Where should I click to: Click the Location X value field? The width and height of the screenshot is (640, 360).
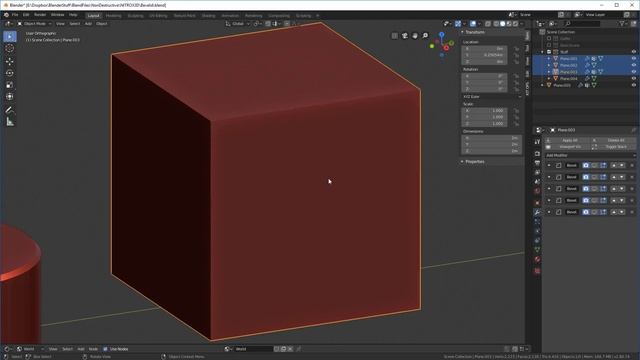click(x=484, y=49)
